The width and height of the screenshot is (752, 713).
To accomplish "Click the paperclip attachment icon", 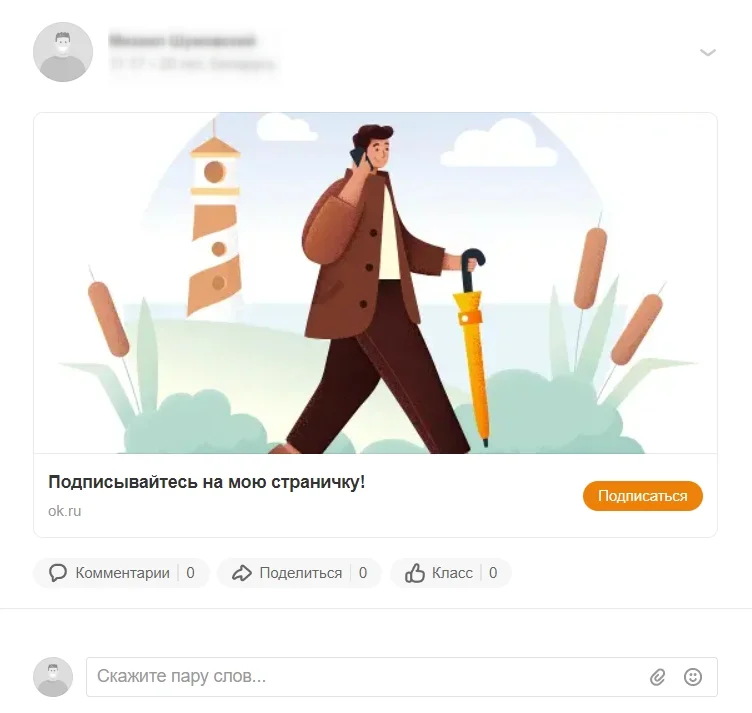I will click(658, 677).
